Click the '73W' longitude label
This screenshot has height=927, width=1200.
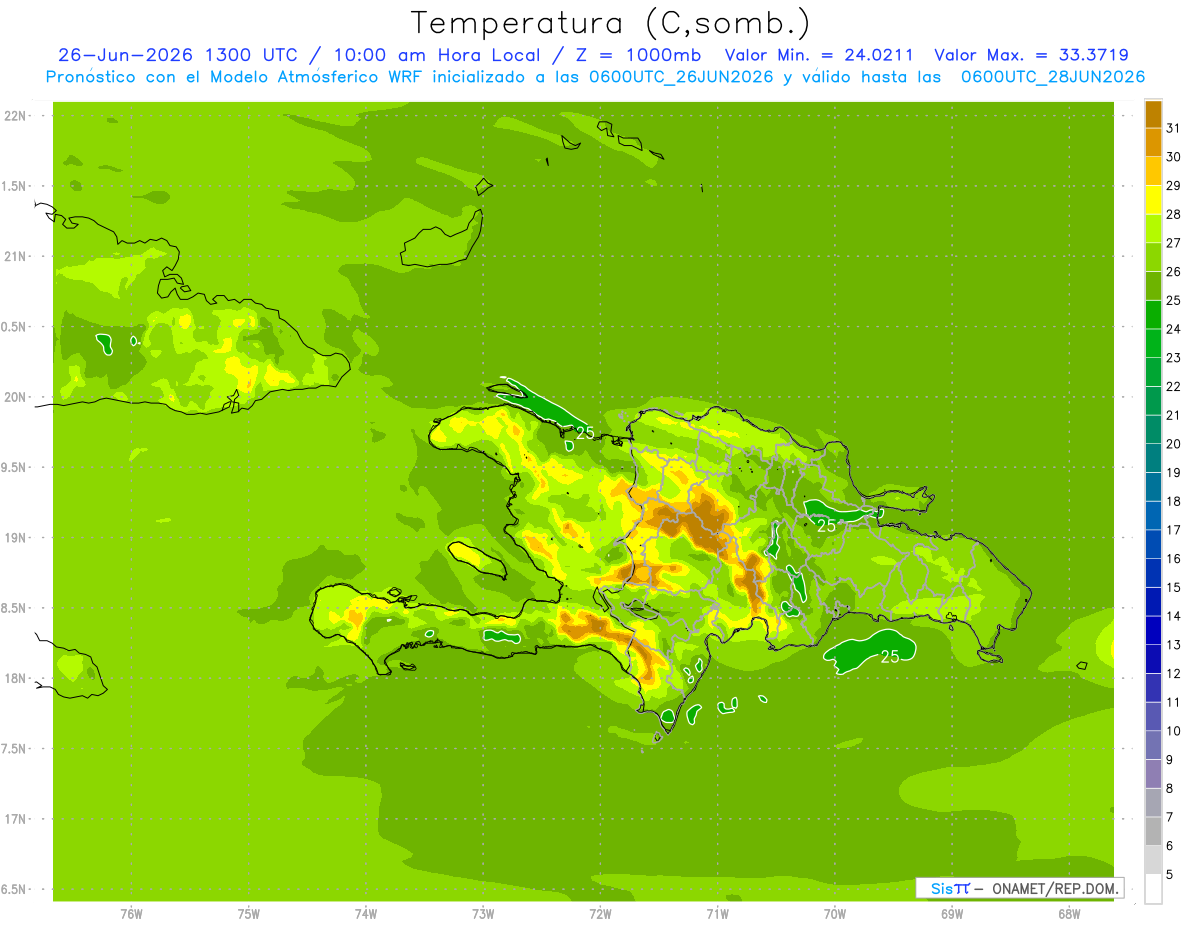pyautogui.click(x=483, y=914)
